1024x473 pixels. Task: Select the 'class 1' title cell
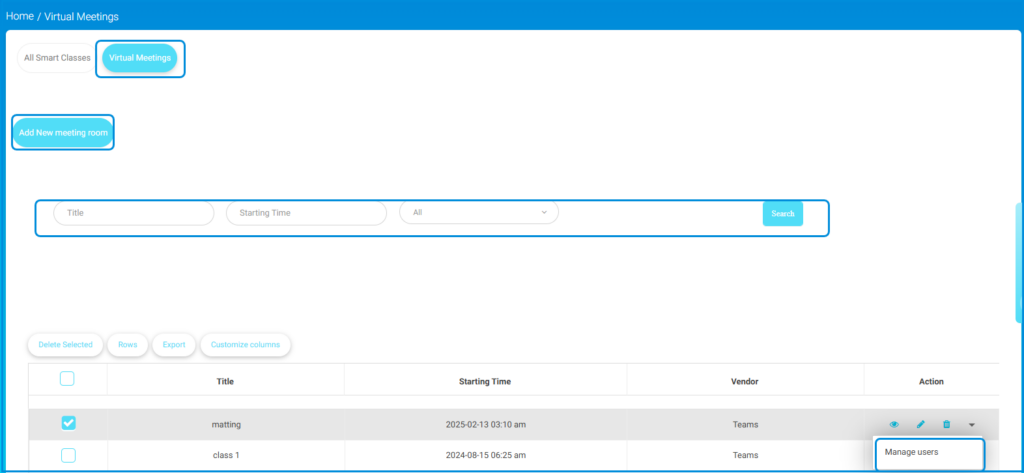click(226, 455)
